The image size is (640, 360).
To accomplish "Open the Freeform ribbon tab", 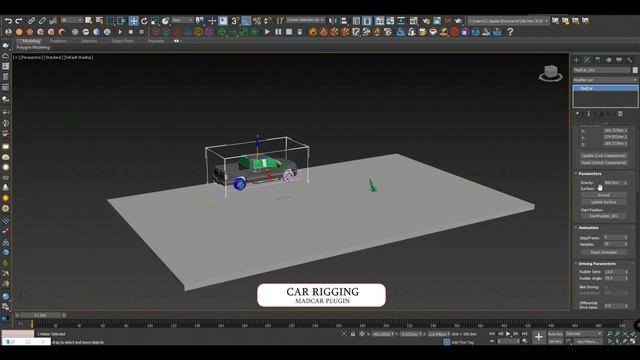I will pos(58,41).
